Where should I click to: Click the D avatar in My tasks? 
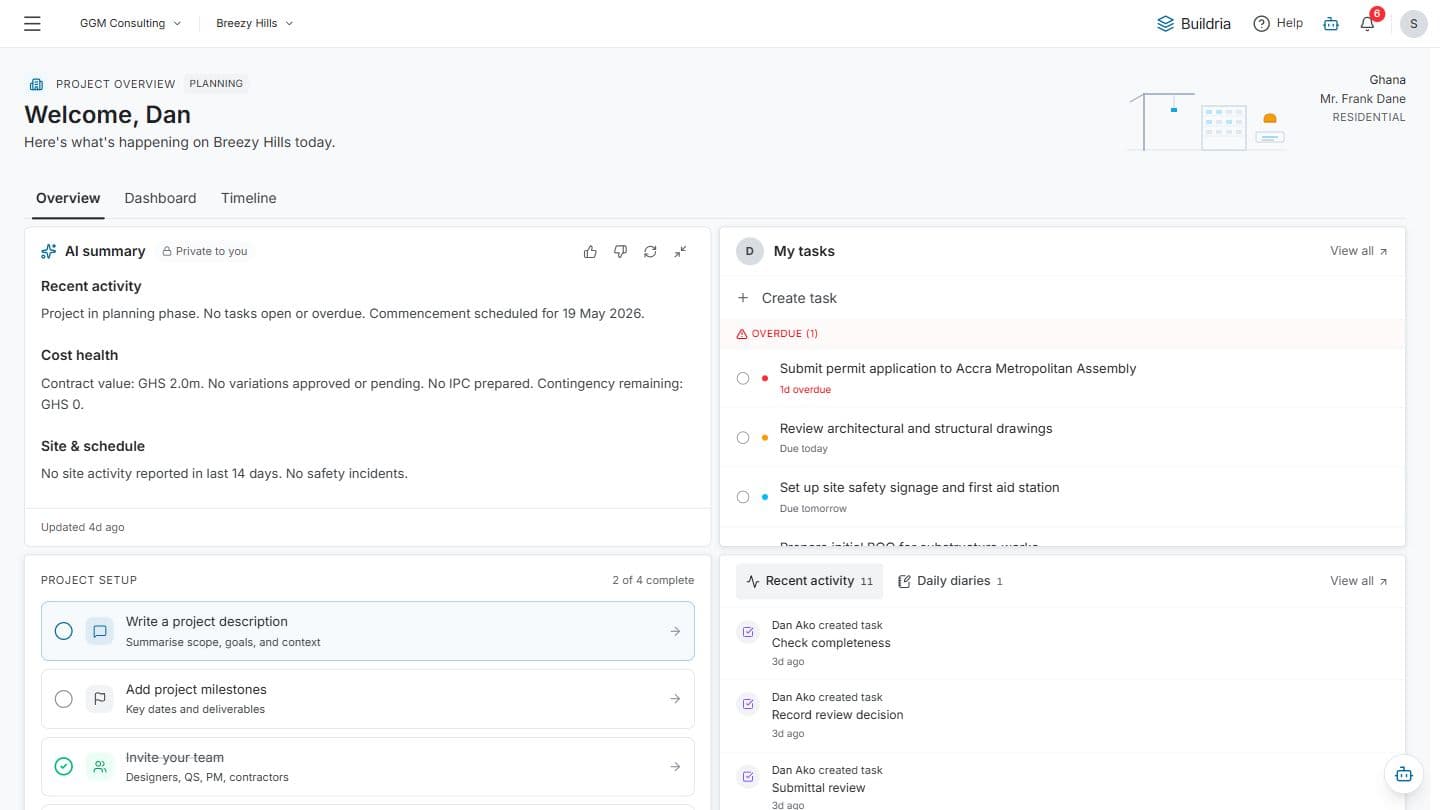click(x=750, y=251)
